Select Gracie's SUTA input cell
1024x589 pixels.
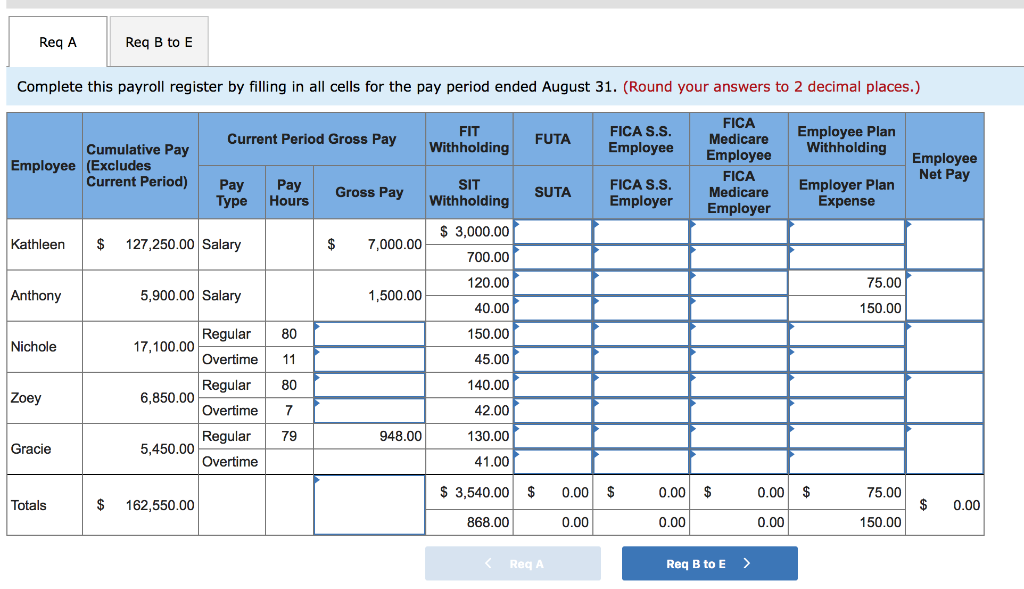tap(553, 462)
